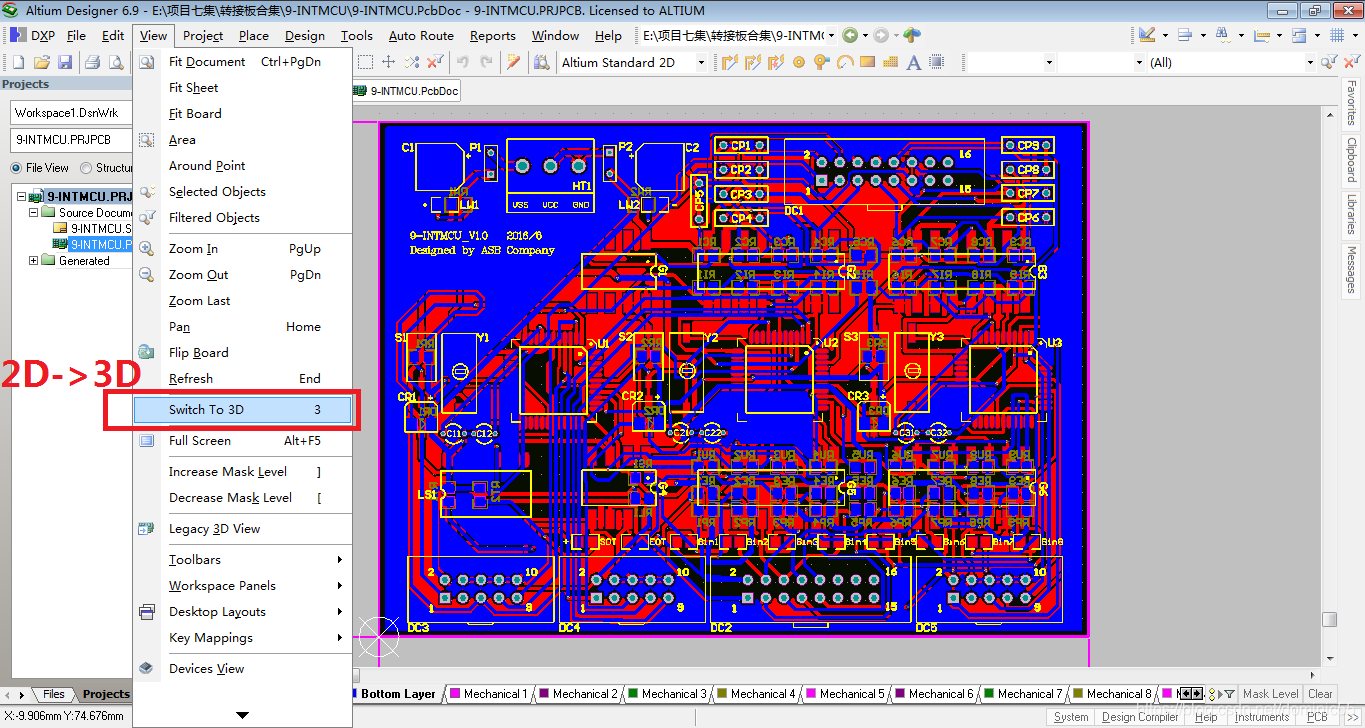Save the document with the floppy icon
The height and width of the screenshot is (728, 1365).
tap(65, 62)
